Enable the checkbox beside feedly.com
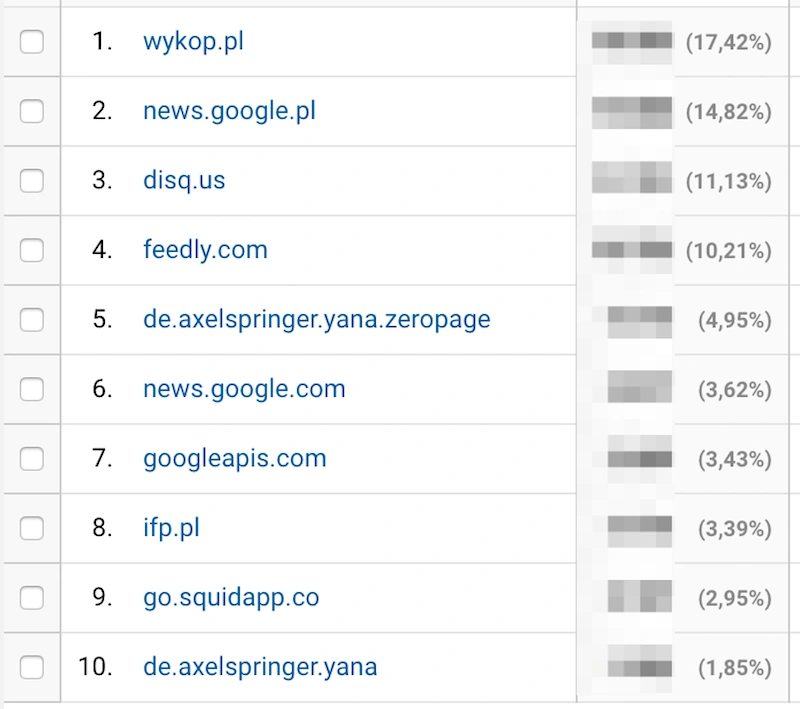 [x=32, y=250]
